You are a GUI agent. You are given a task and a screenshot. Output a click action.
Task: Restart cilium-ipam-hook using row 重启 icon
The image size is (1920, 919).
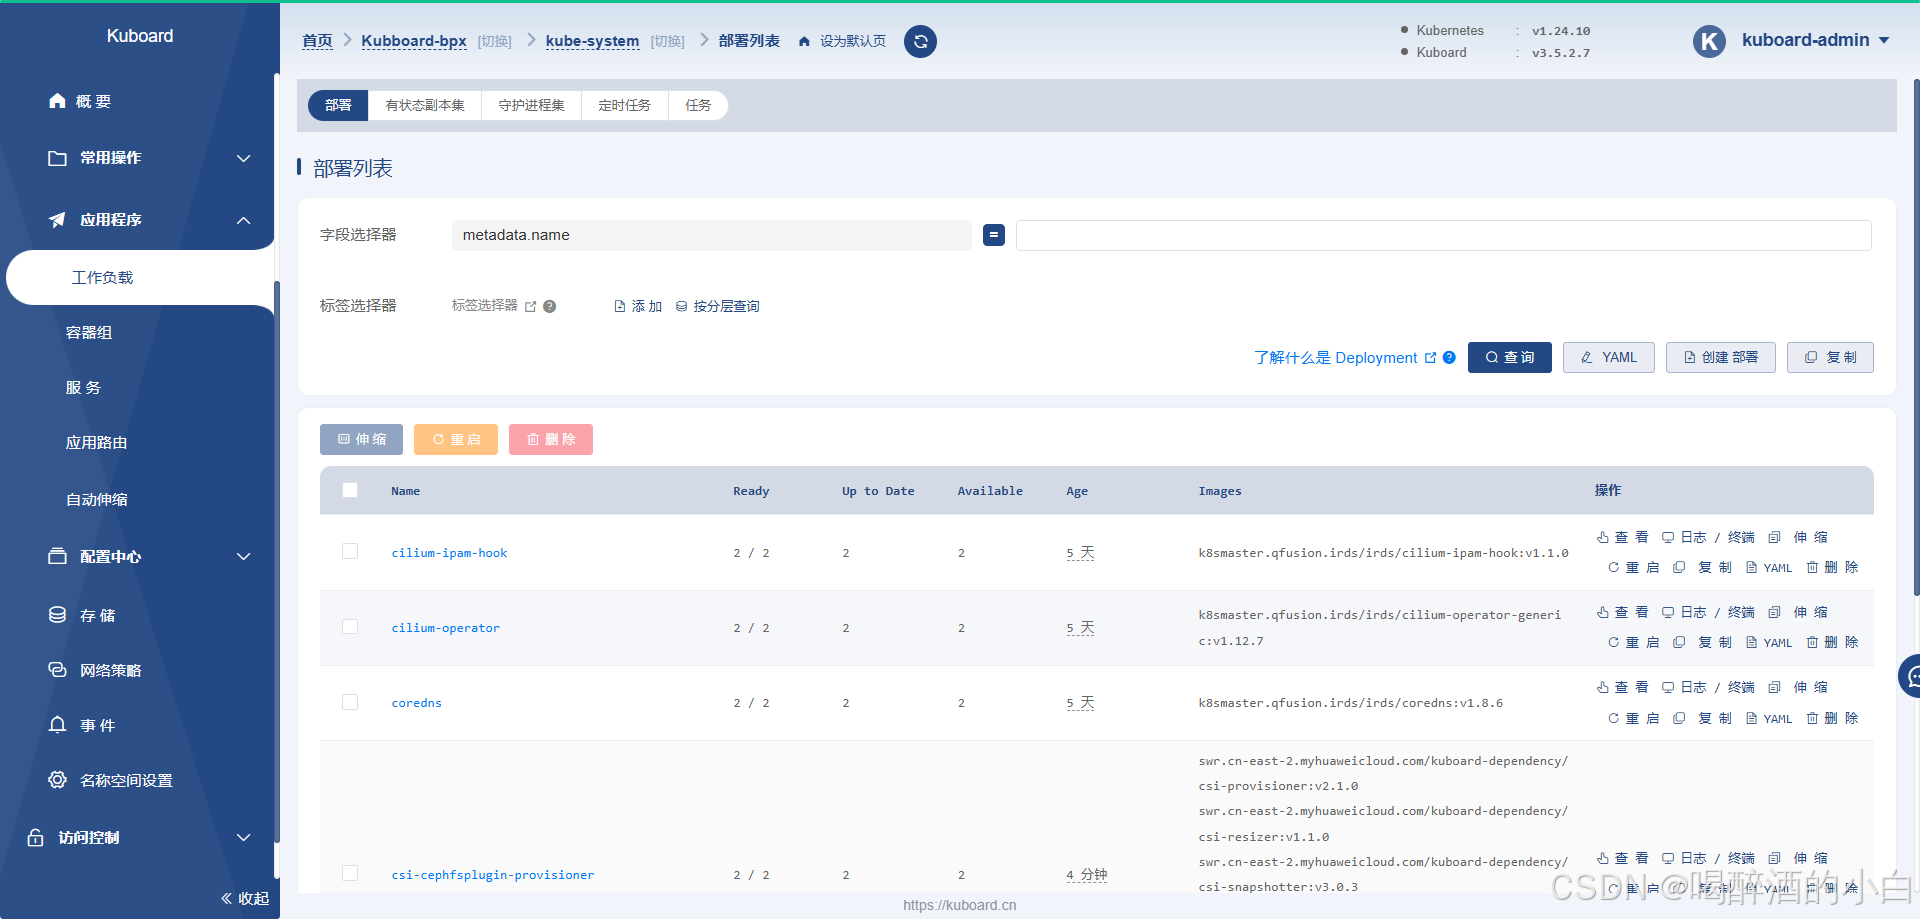pos(1633,568)
